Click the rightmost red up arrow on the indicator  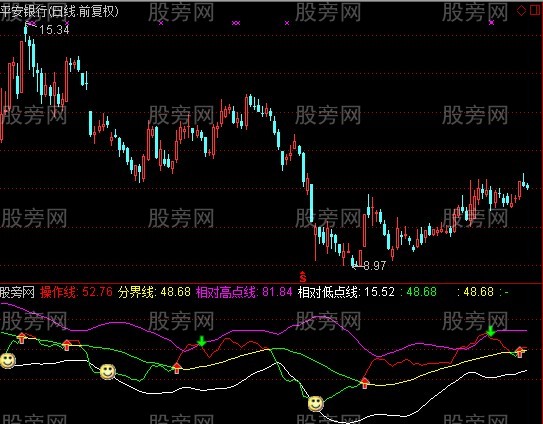point(519,352)
